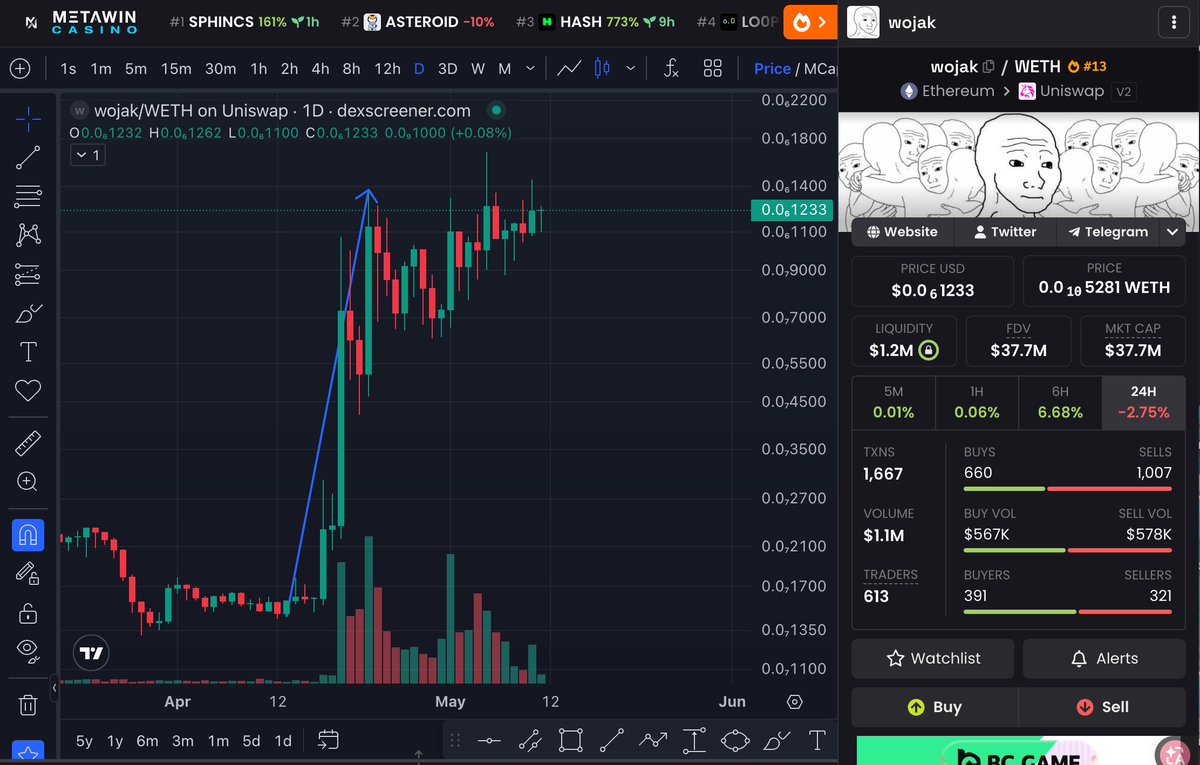Select the brush drawing tool
The height and width of the screenshot is (765, 1200).
tap(28, 313)
